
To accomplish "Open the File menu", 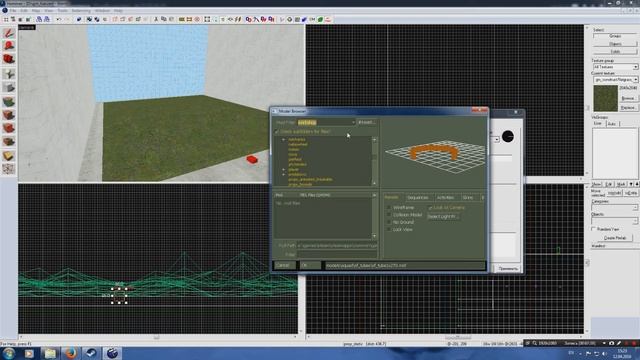I will [13, 11].
